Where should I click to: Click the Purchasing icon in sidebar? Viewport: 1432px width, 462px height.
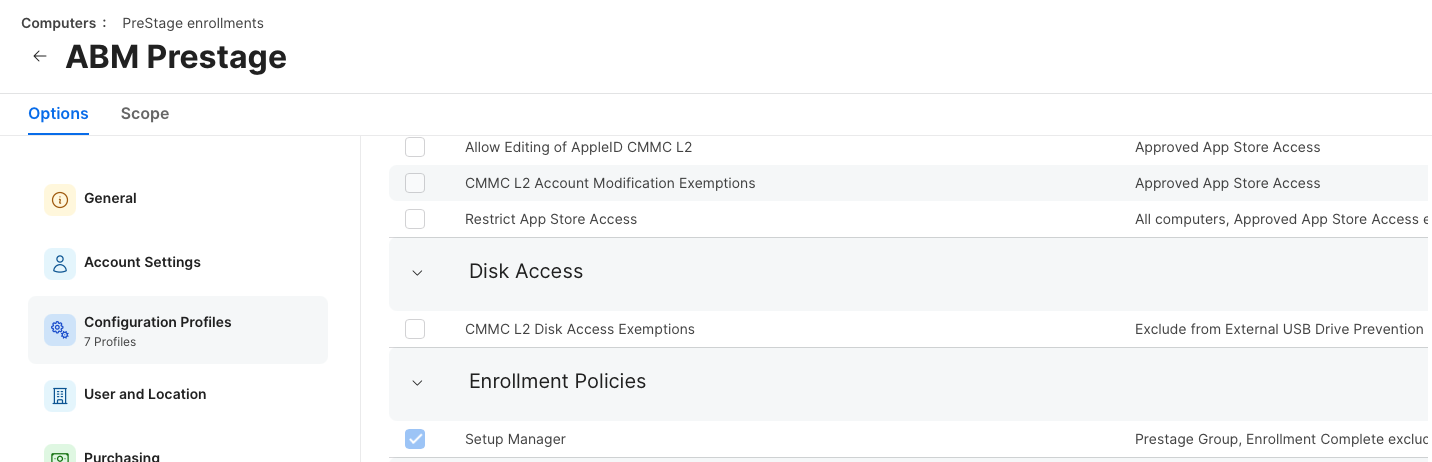tap(60, 455)
